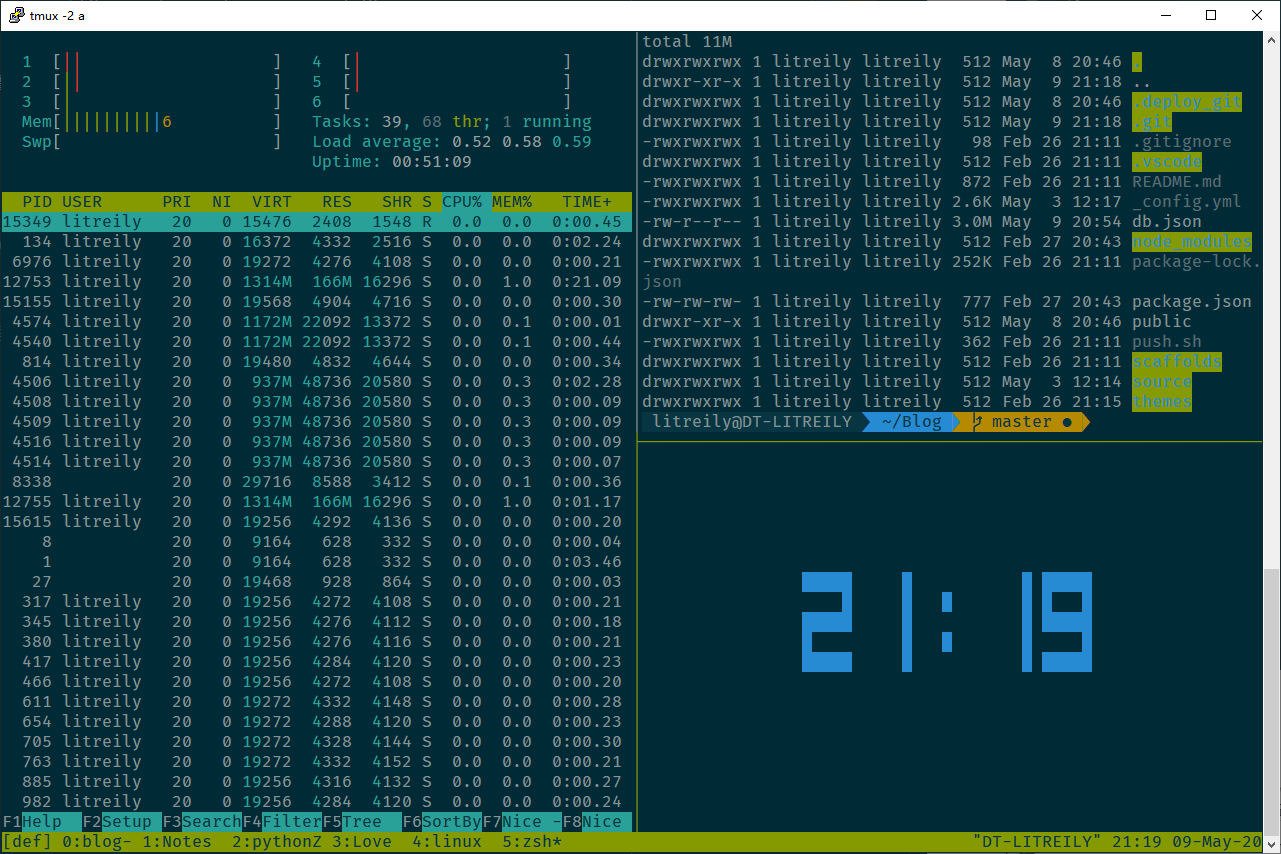1281x854 pixels.
Task: Select process row with PID 6976
Action: click(317, 262)
